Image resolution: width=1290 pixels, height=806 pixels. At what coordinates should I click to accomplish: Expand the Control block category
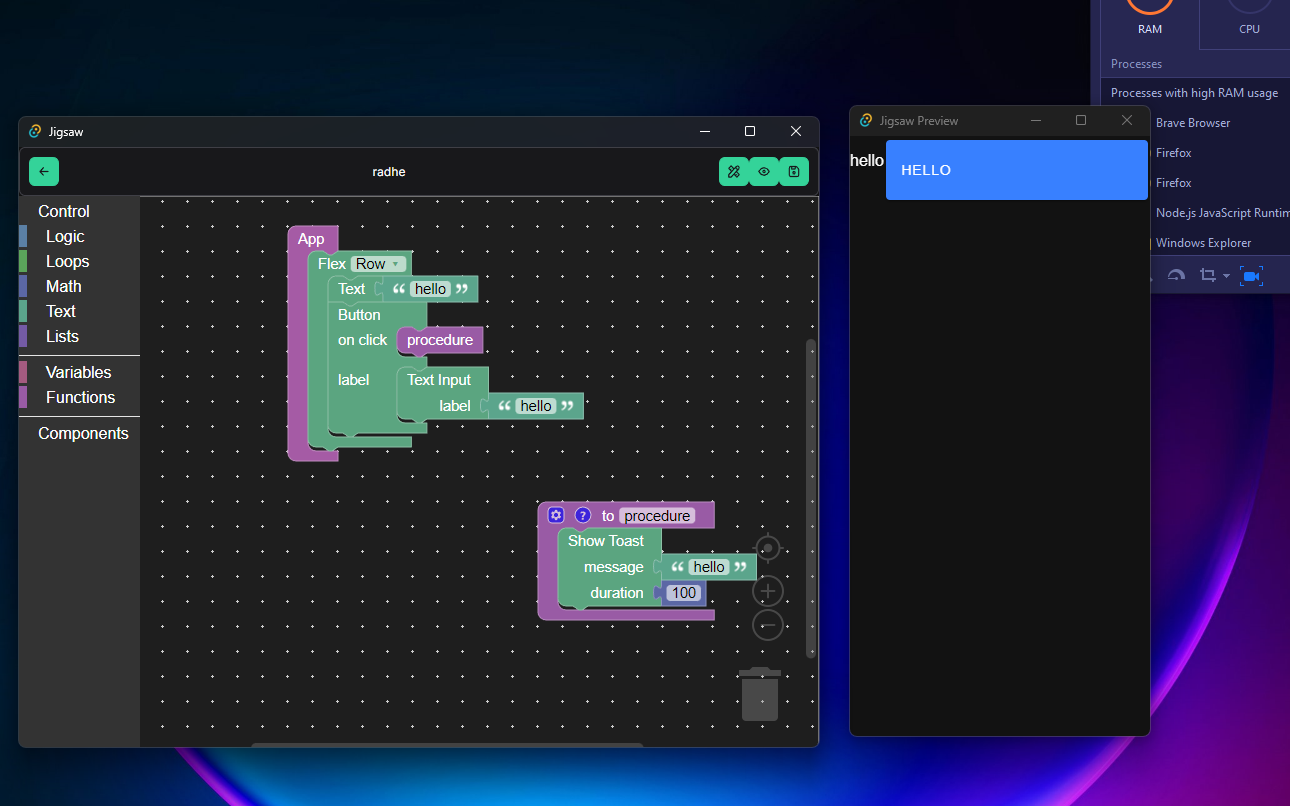pos(64,212)
